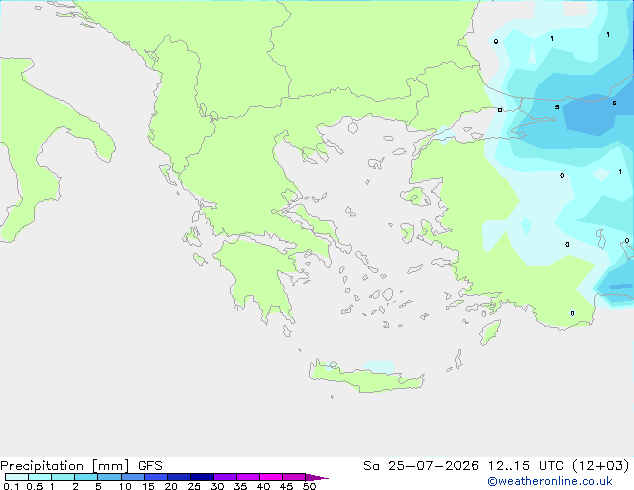Click the '0.1' legend scale value
Image resolution: width=634 pixels, height=490 pixels.
coord(11,486)
